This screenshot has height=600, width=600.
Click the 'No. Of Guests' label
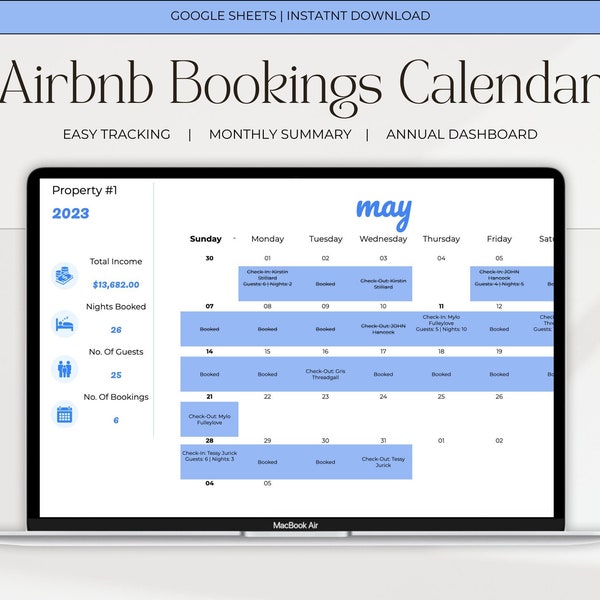click(116, 352)
